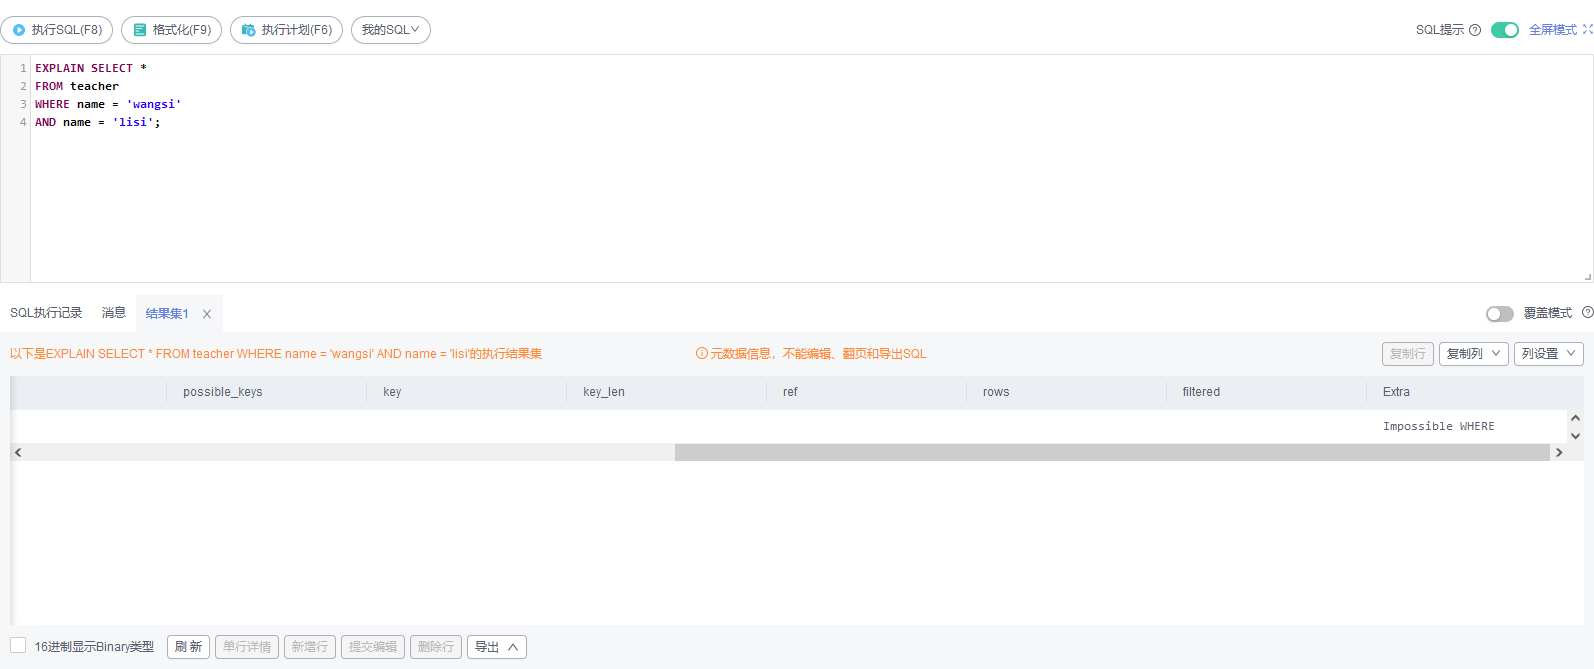Run the query with 执行SQL(F8) button

pos(57,30)
